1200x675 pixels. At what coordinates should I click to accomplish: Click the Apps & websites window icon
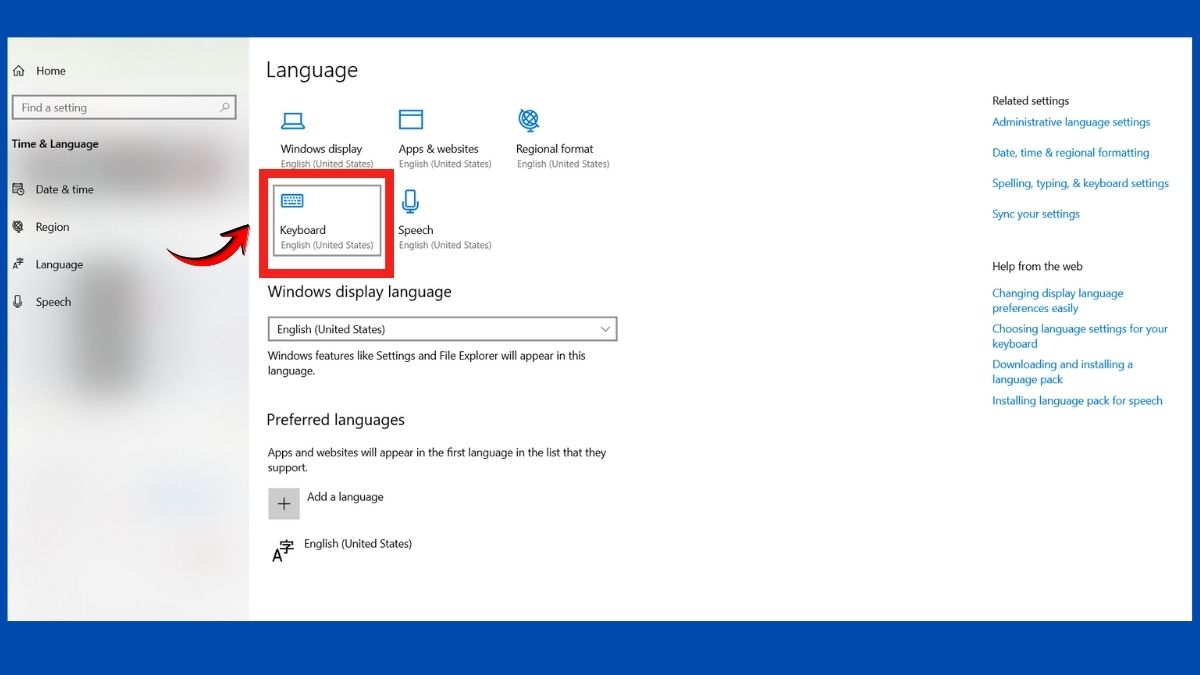410,120
